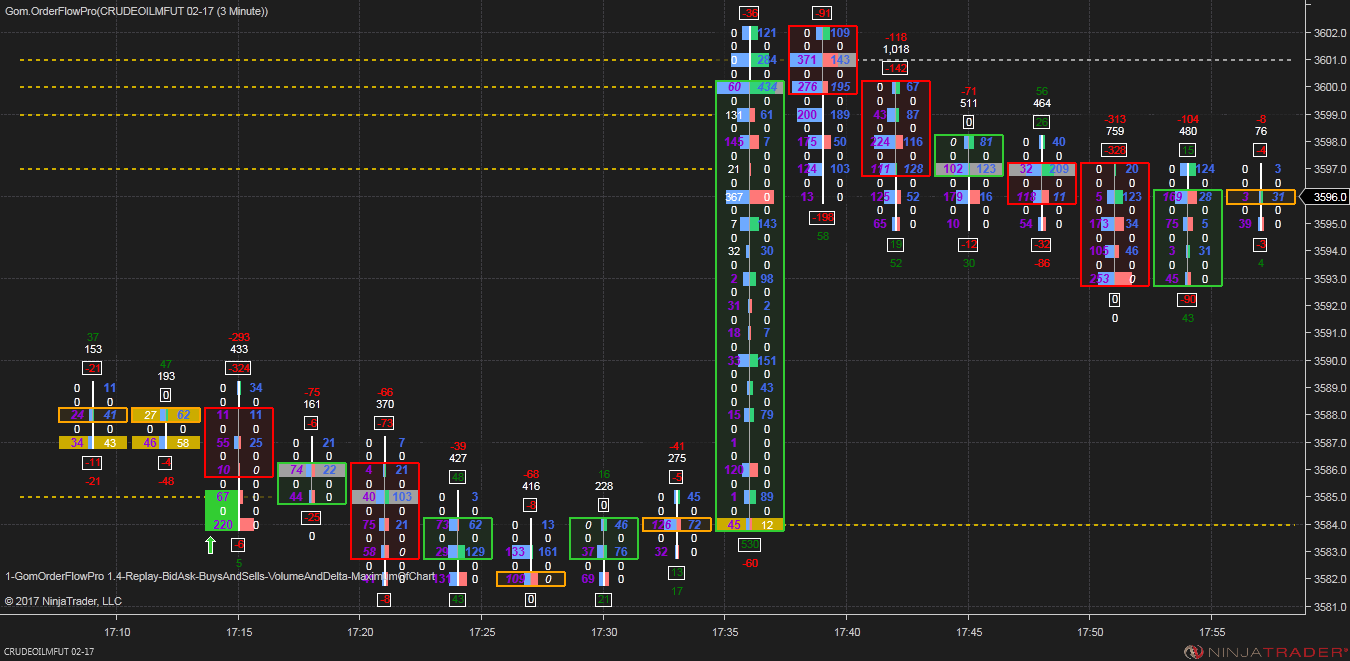The height and width of the screenshot is (661, 1350).
Task: Select the 1-GomOrderFlowPro 1.4-Replay indicator label
Action: pyautogui.click(x=220, y=576)
